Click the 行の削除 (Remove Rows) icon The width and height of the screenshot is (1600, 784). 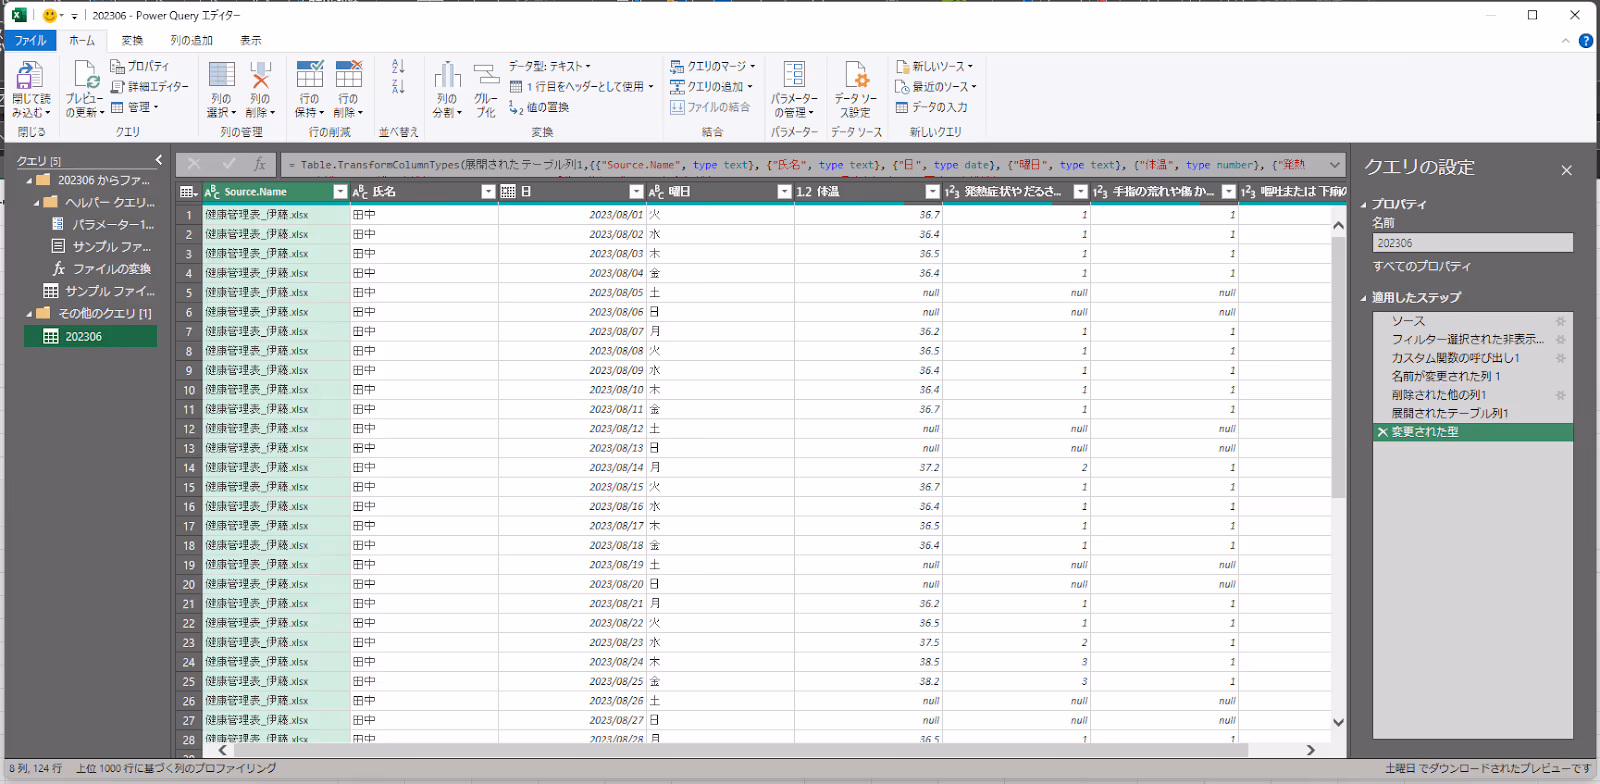(x=348, y=75)
